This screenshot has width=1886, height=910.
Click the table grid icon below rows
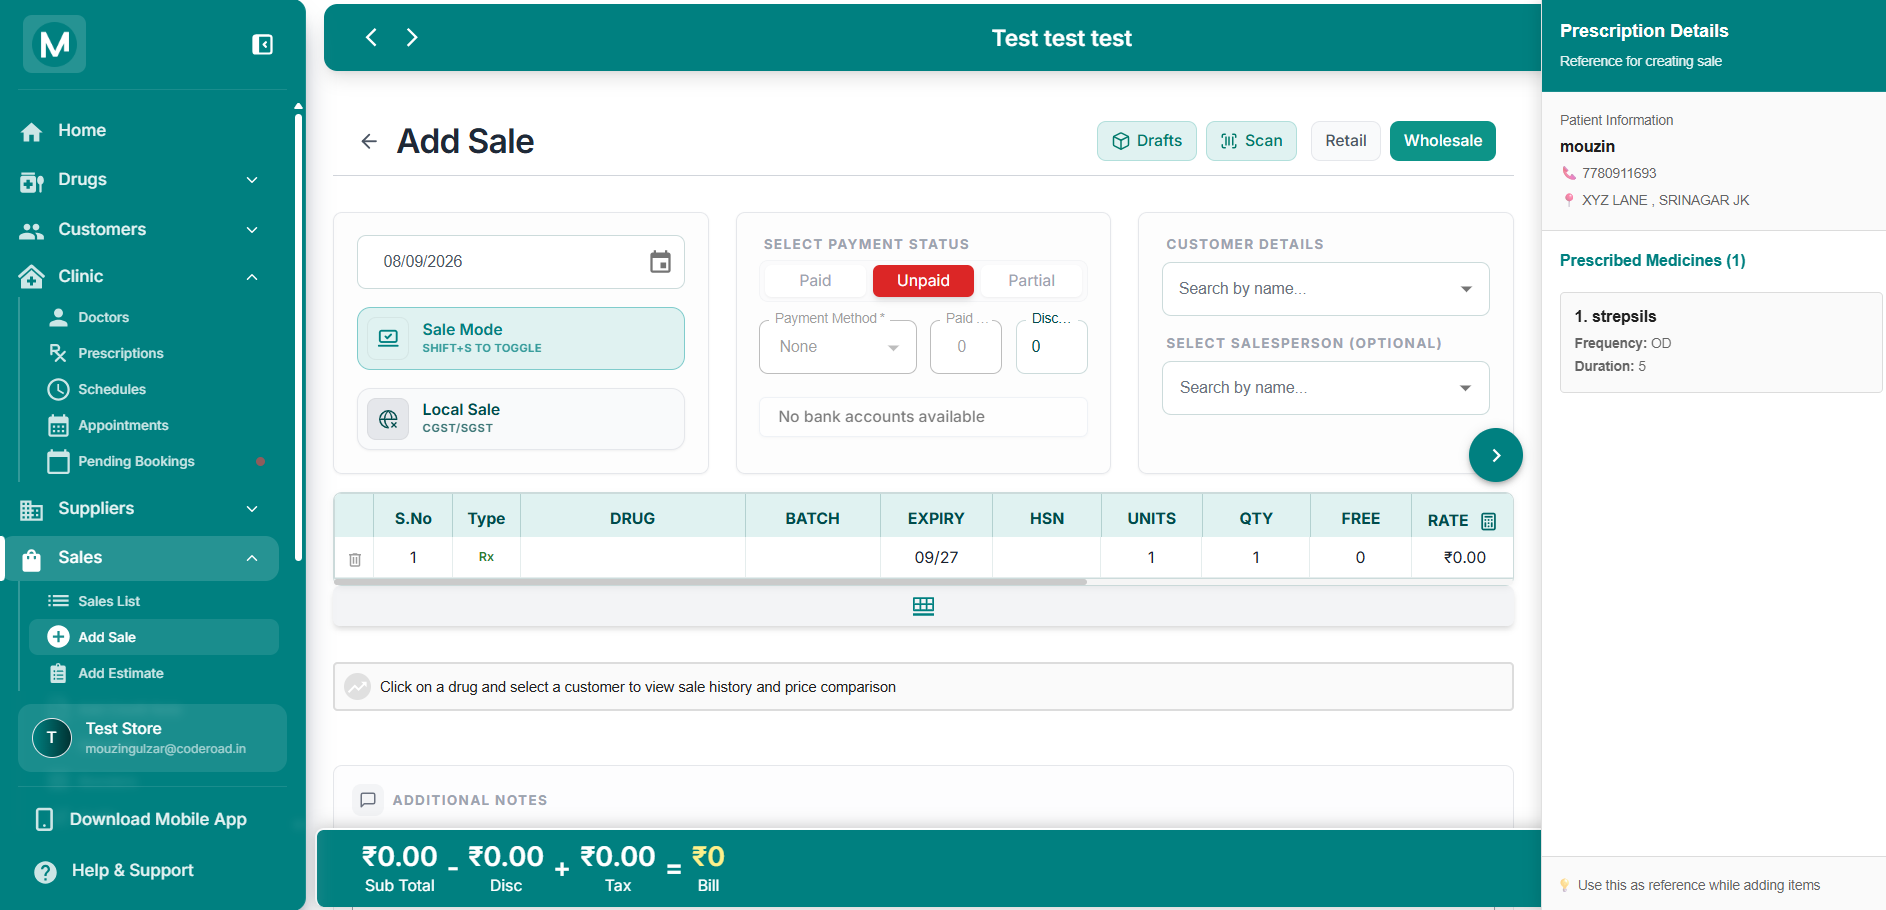923,606
